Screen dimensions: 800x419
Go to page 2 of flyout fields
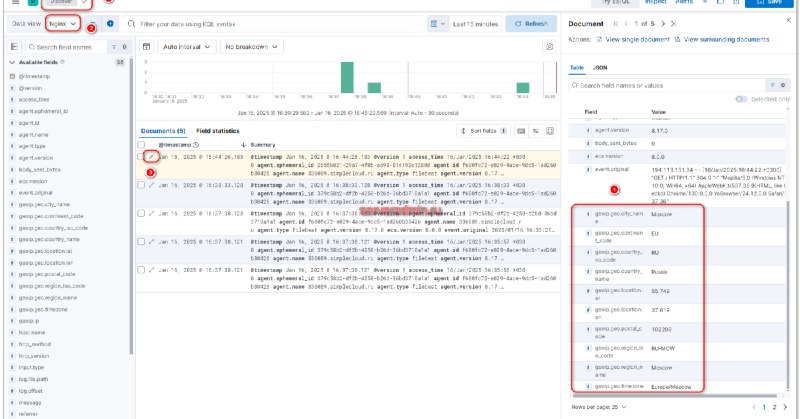774,407
